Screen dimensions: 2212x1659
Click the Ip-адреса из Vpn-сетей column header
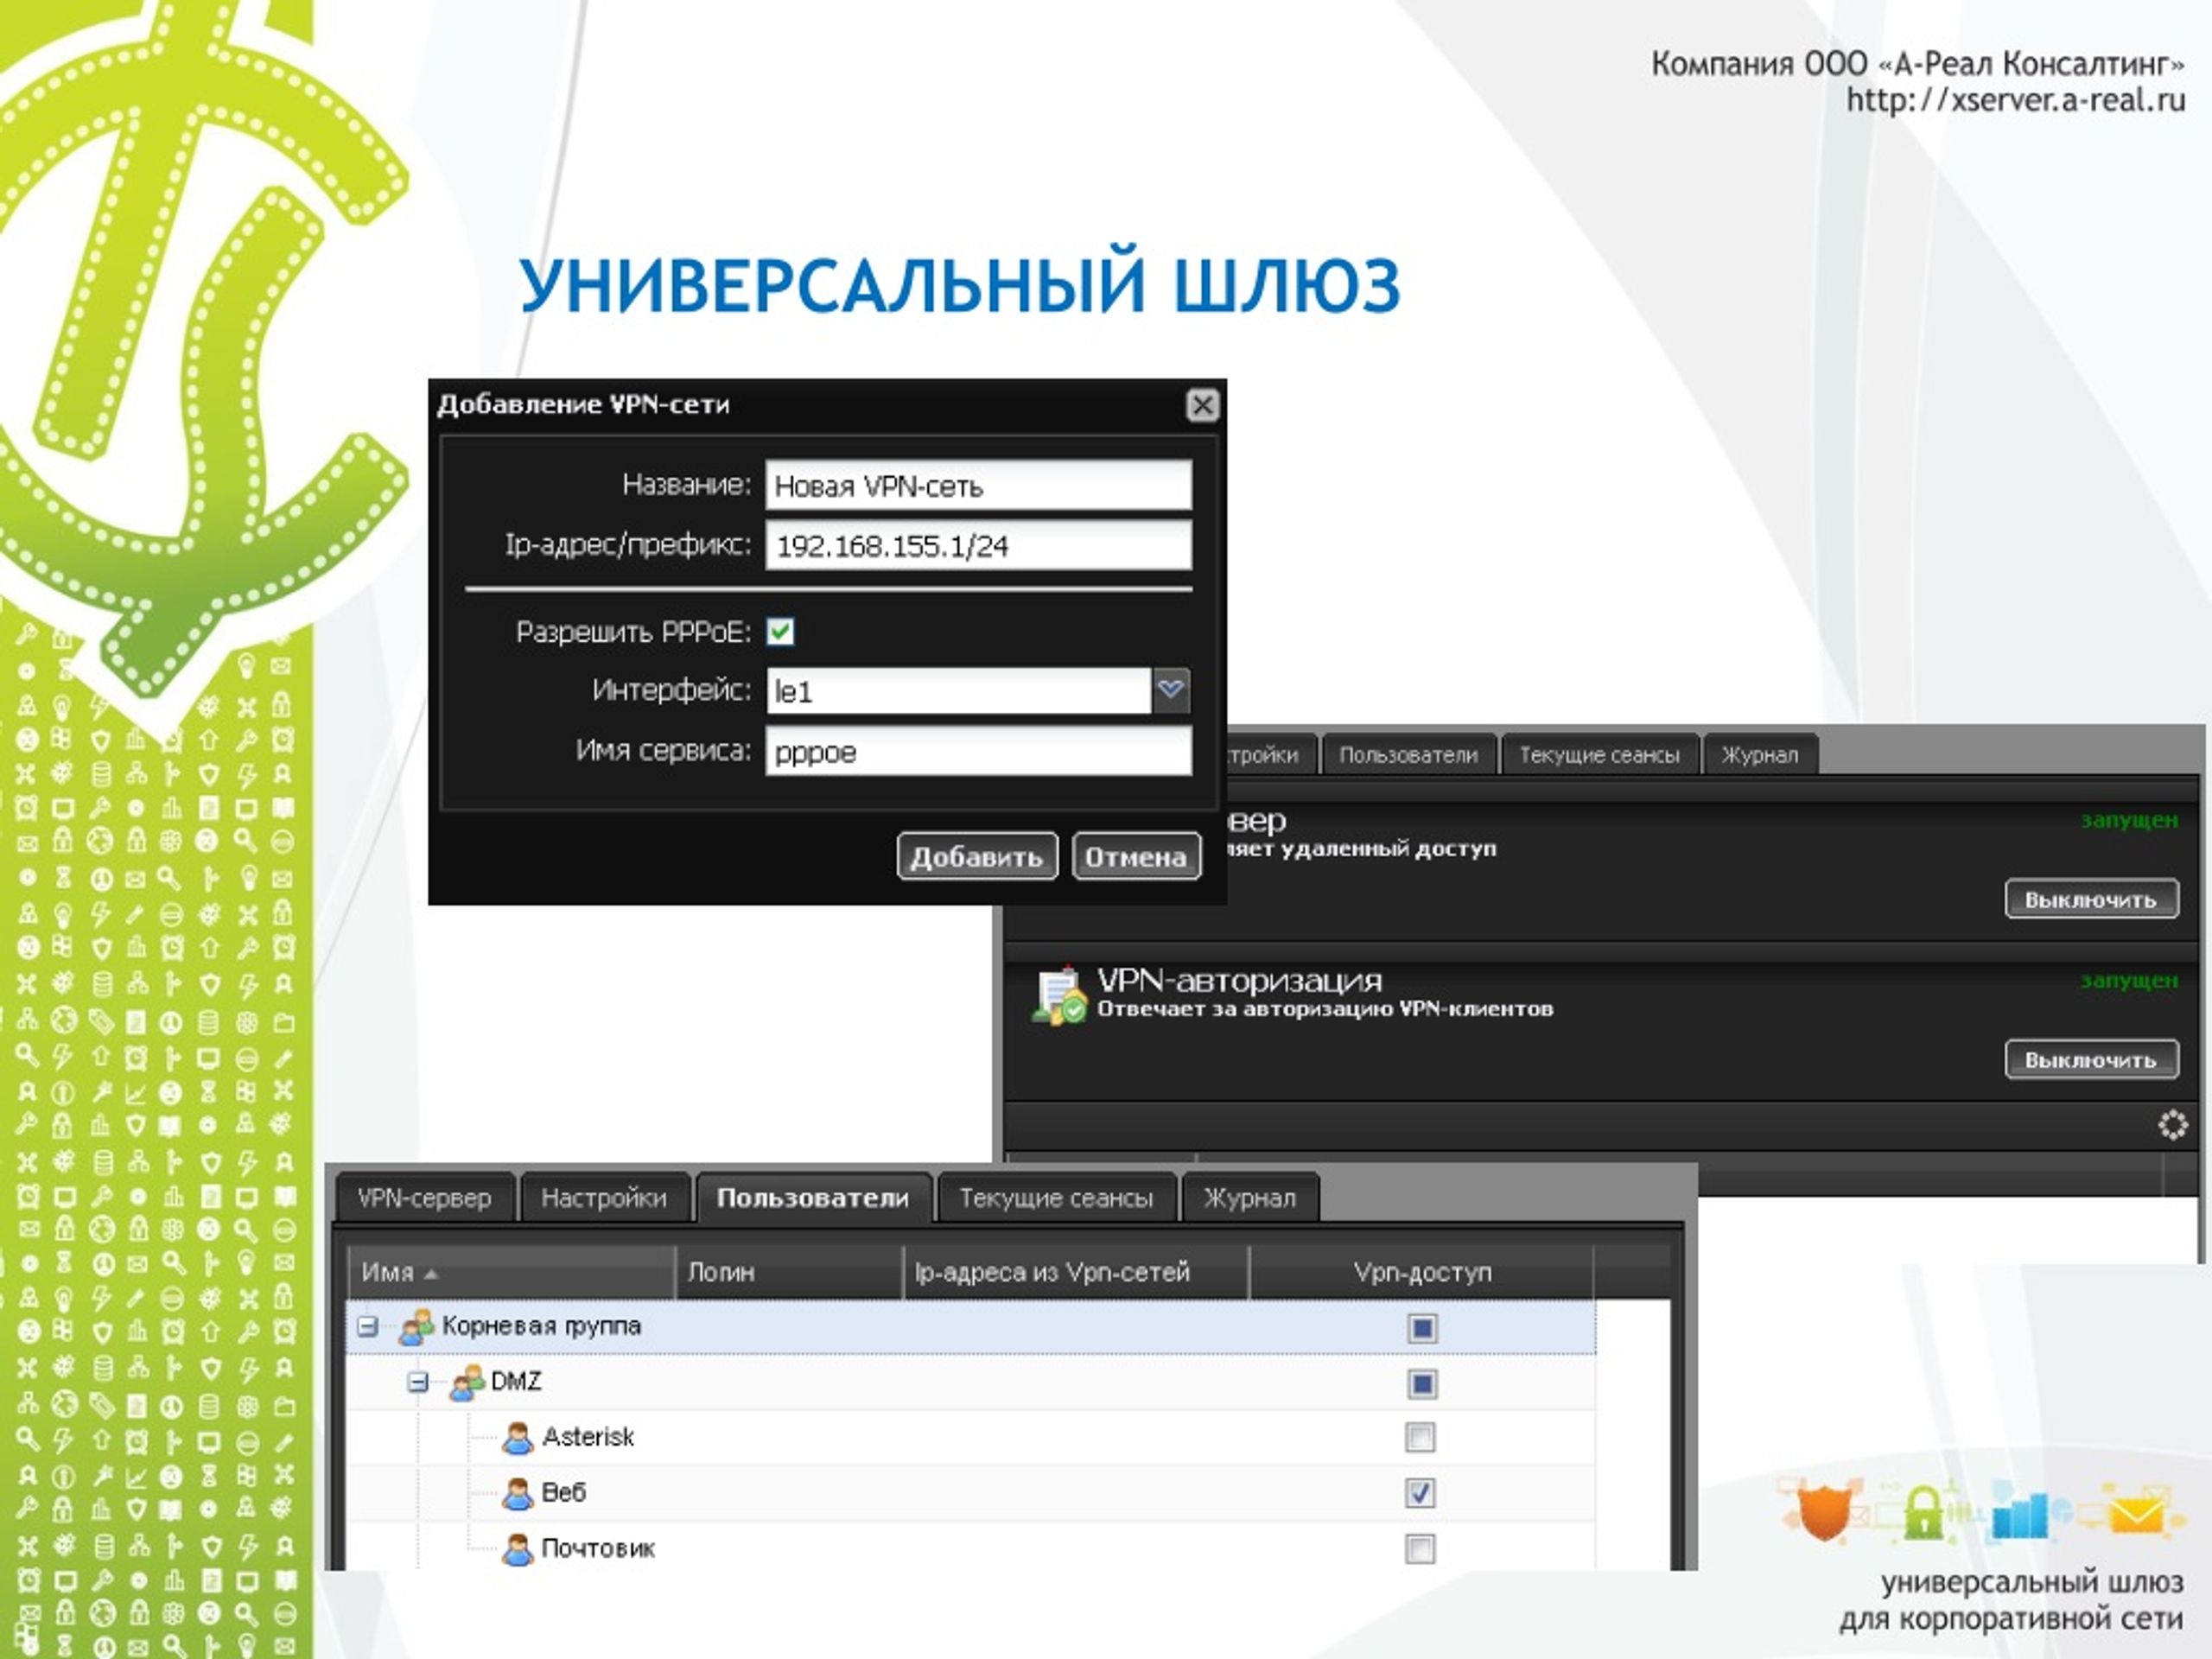[1076, 1272]
